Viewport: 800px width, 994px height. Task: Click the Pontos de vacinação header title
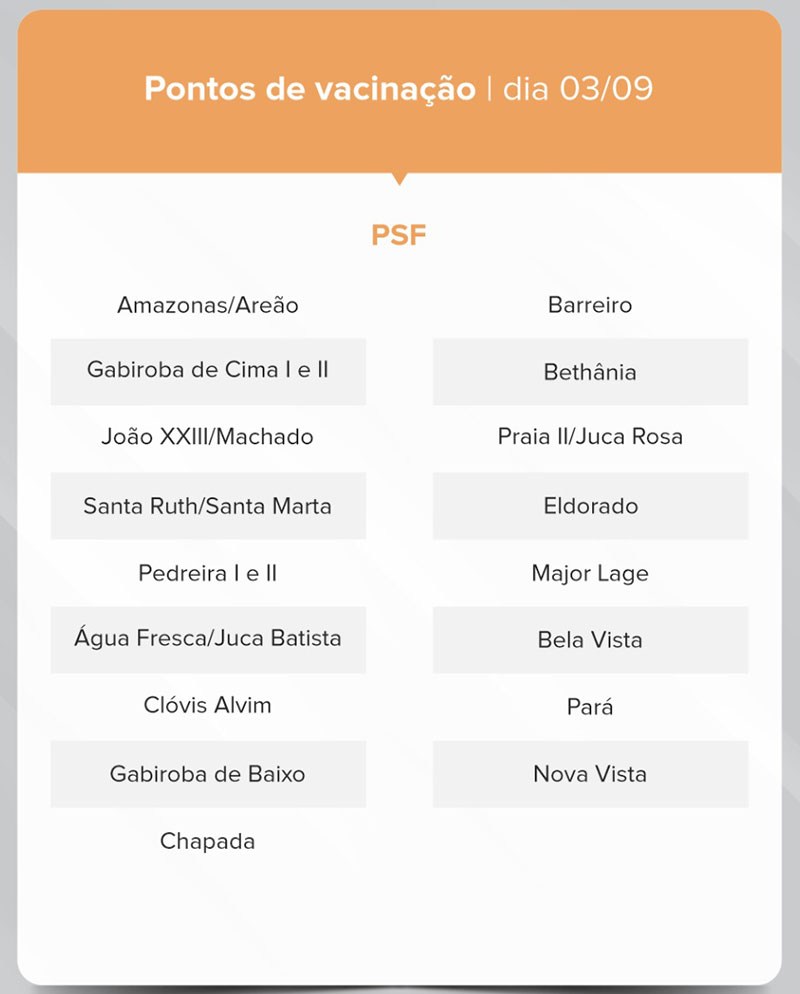(310, 88)
